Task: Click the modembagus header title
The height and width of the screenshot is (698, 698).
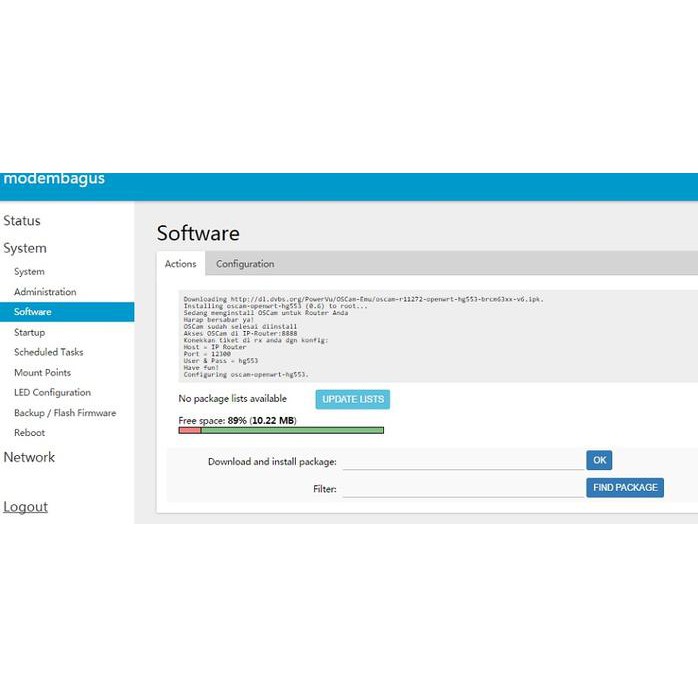Action: click(54, 179)
